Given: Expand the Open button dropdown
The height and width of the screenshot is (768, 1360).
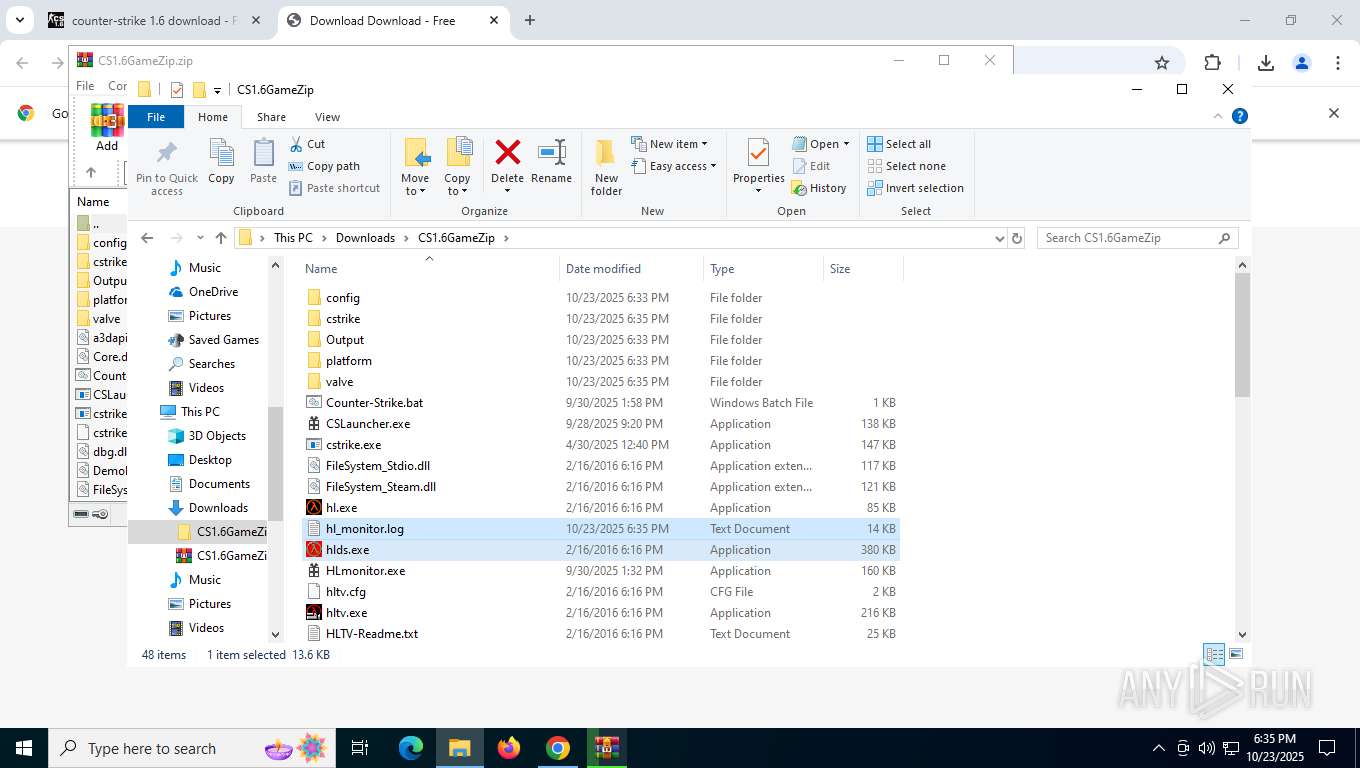Looking at the screenshot, I should 821,144.
